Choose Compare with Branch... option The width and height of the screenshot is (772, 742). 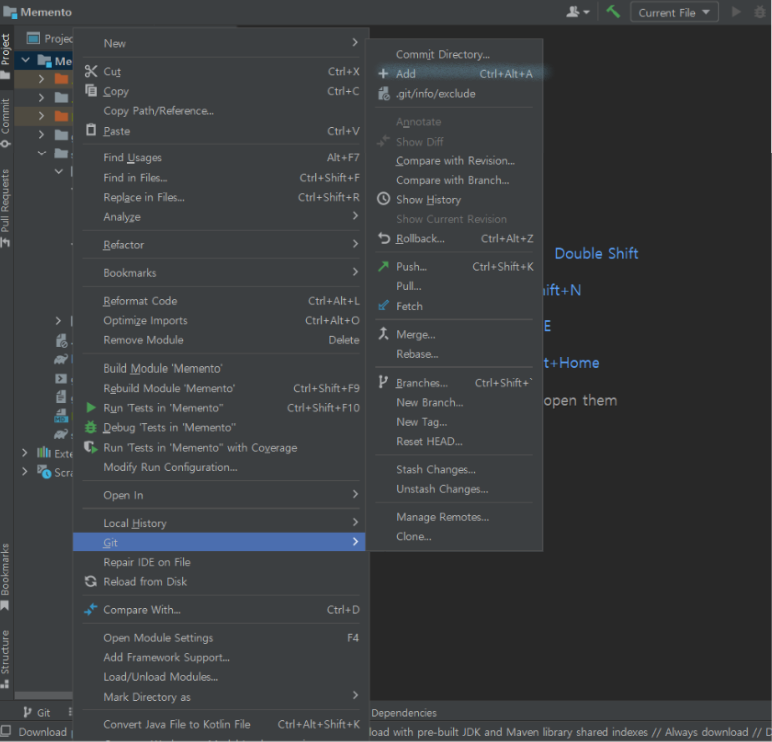coord(455,180)
